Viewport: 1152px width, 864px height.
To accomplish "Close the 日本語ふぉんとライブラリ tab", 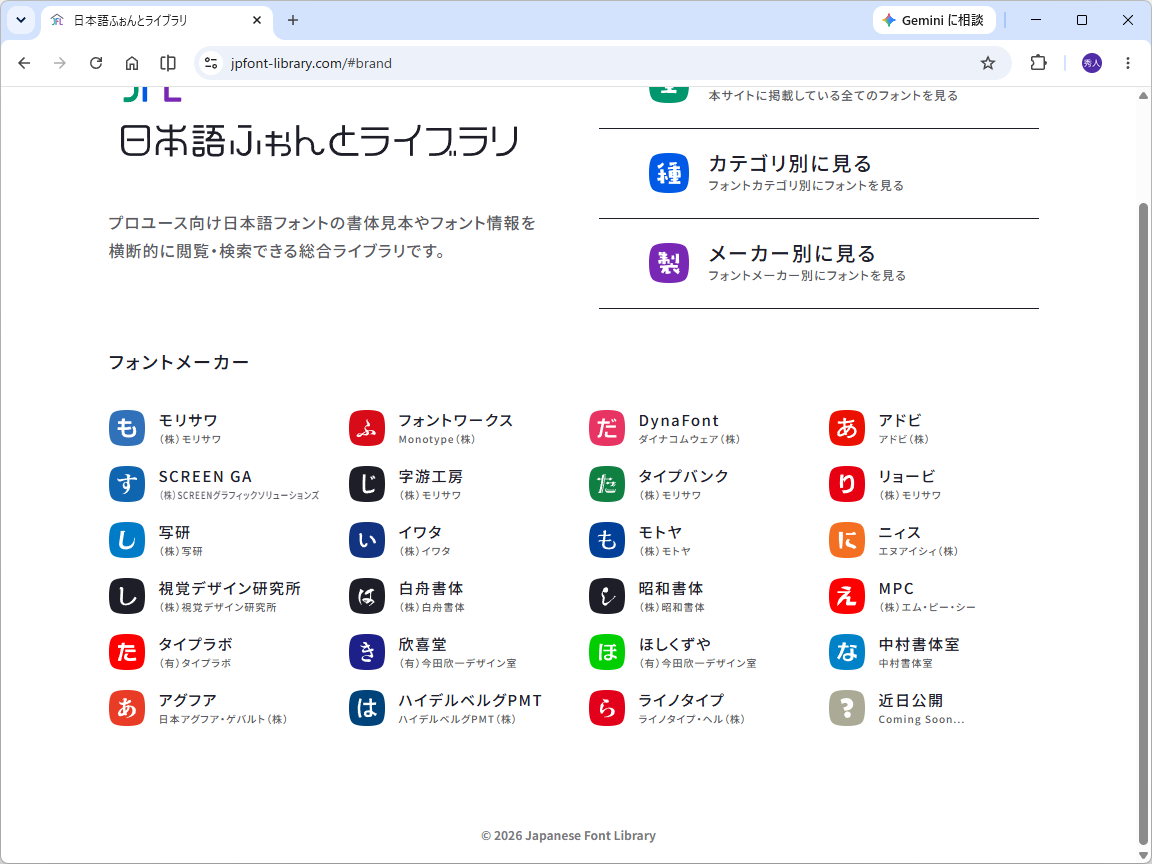I will click(x=256, y=21).
